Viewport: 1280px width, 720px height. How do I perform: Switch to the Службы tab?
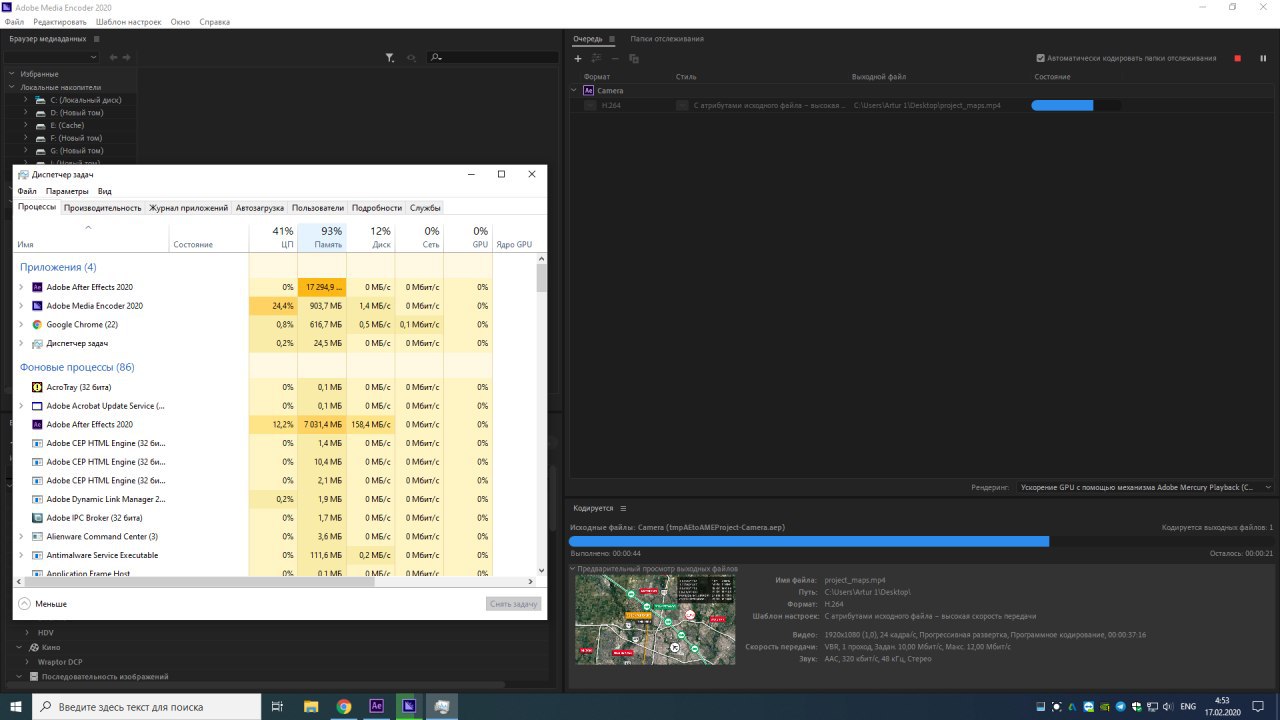pyautogui.click(x=425, y=208)
